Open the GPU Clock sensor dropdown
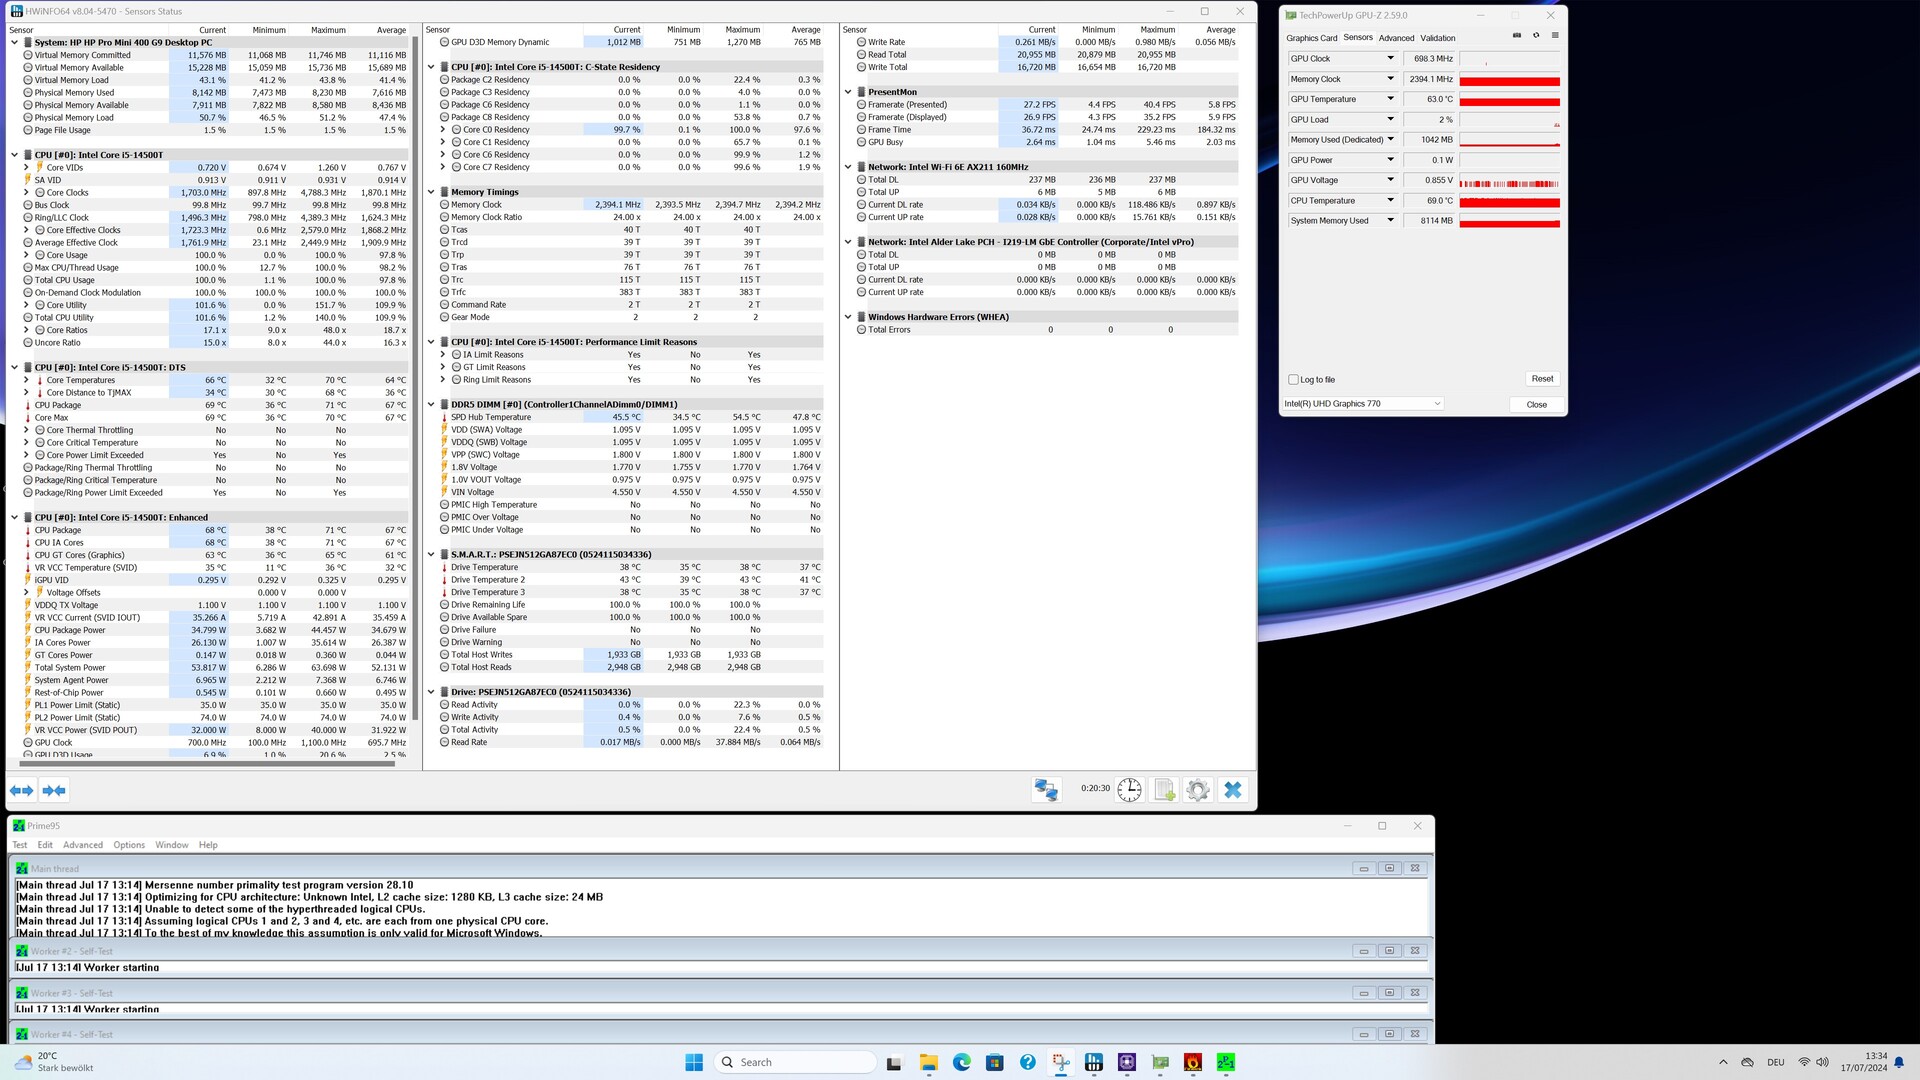 [1390, 59]
